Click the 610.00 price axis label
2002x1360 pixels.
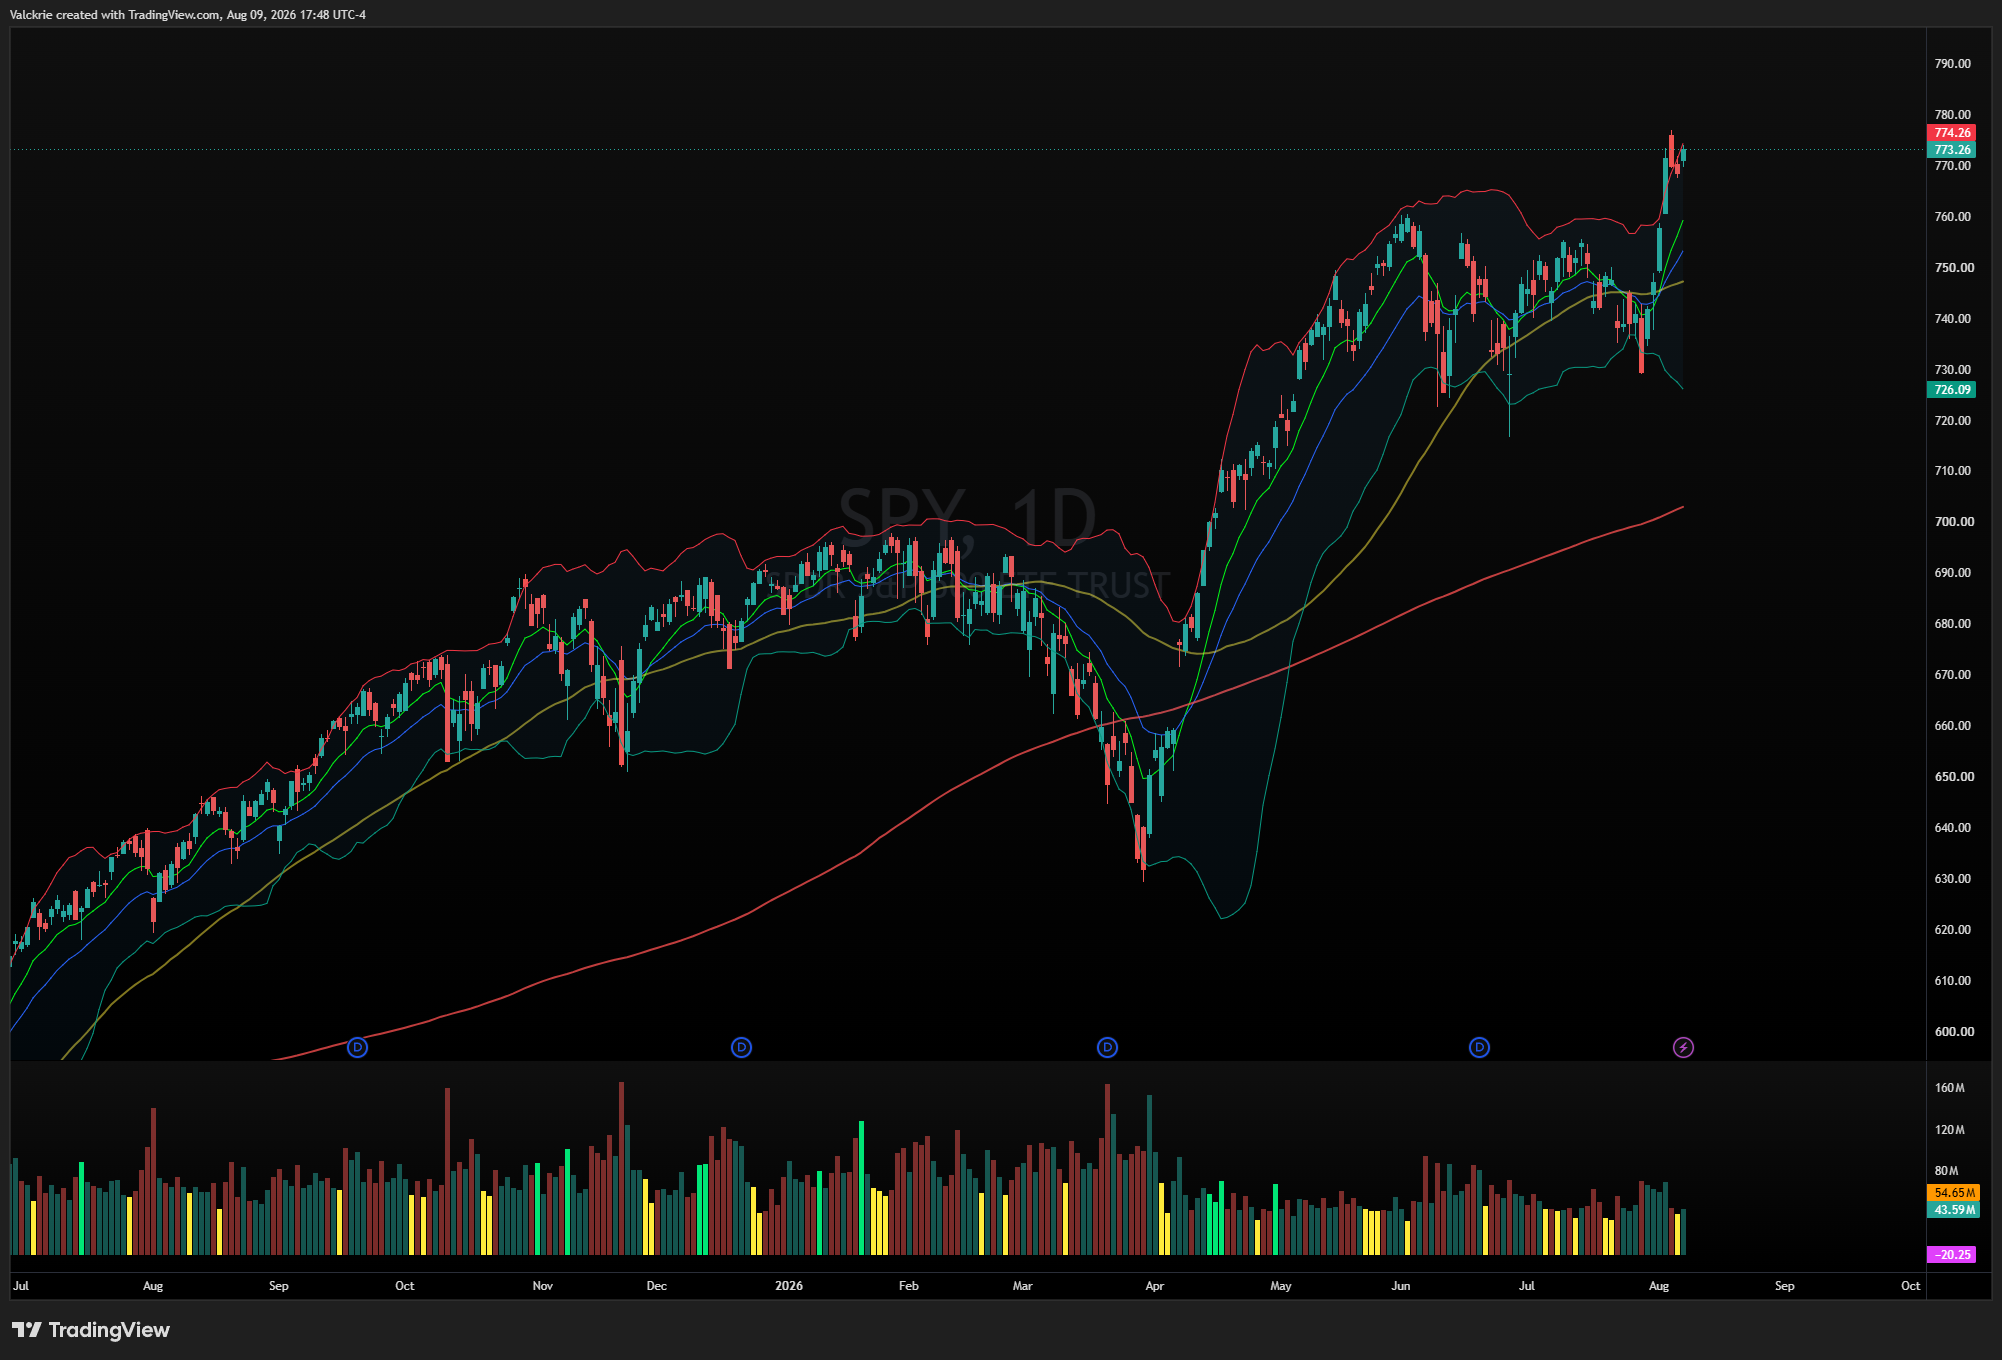(x=1952, y=981)
